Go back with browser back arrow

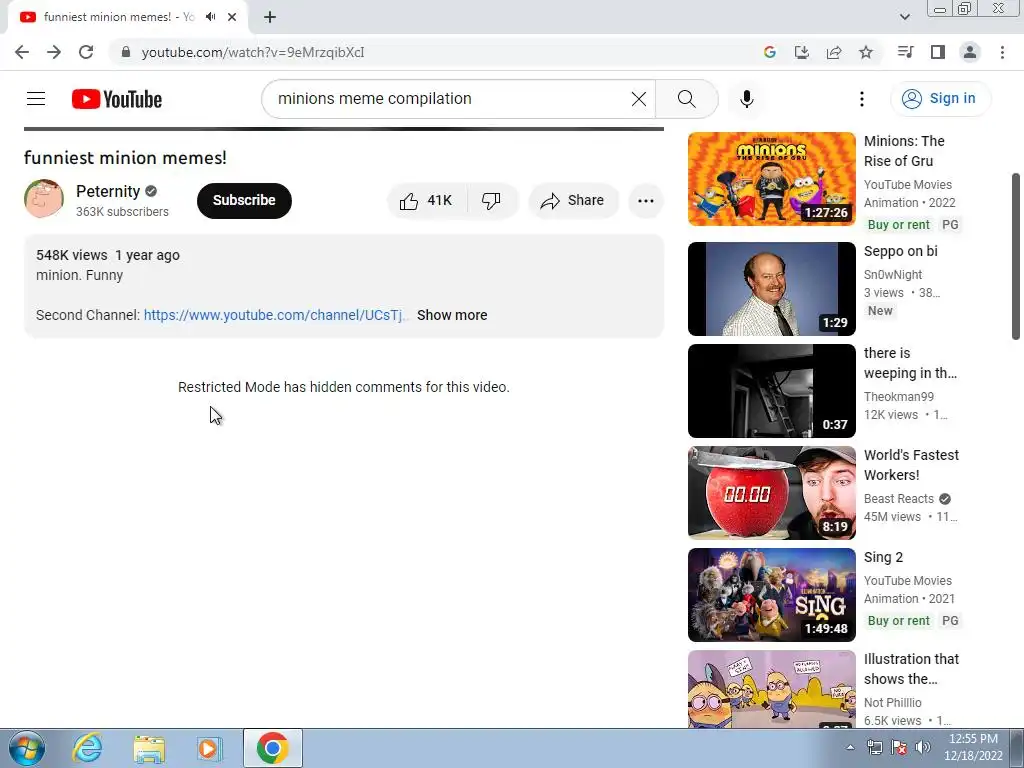(22, 52)
